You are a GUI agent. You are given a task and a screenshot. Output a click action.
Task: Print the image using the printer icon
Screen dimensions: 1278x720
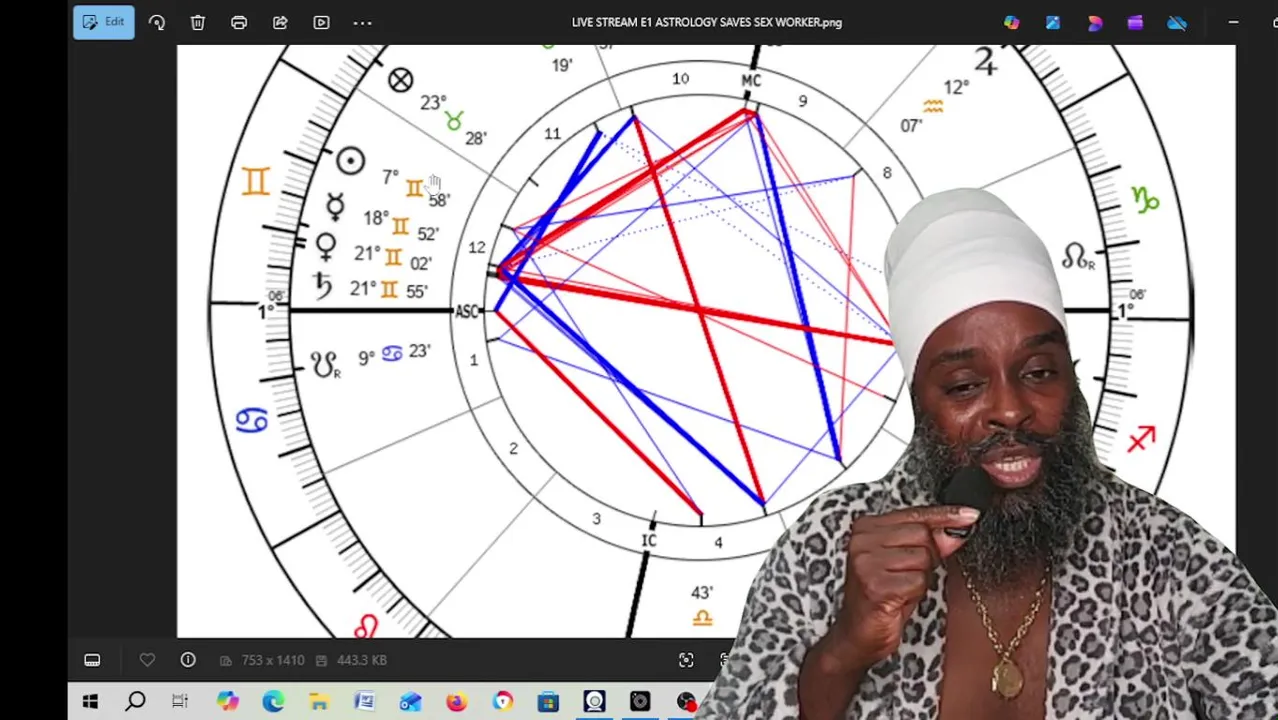click(239, 22)
